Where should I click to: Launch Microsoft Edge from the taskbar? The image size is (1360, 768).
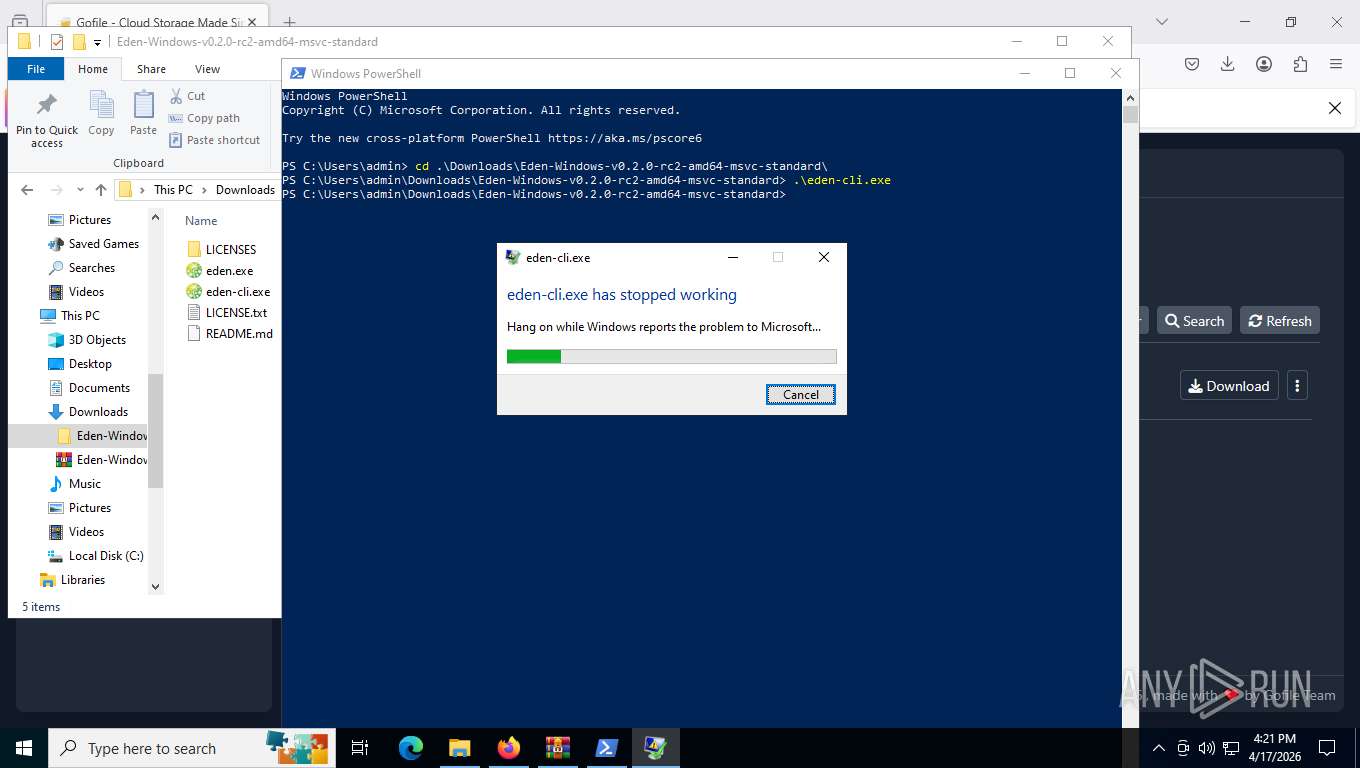pyautogui.click(x=410, y=748)
